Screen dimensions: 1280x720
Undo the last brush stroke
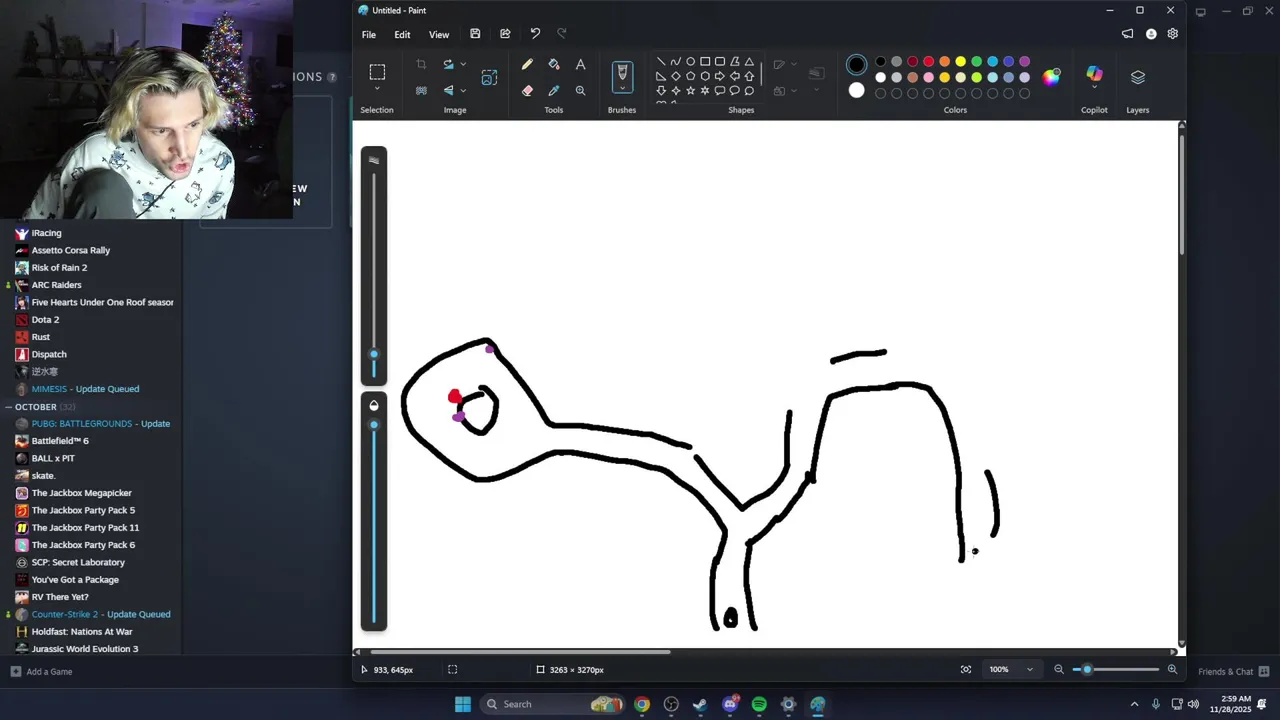pyautogui.click(x=535, y=34)
